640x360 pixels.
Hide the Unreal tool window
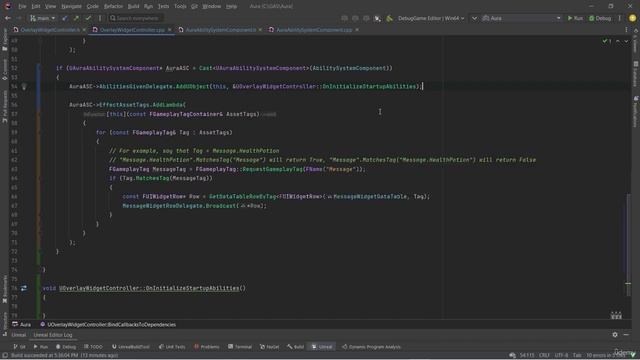pyautogui.click(x=626, y=335)
